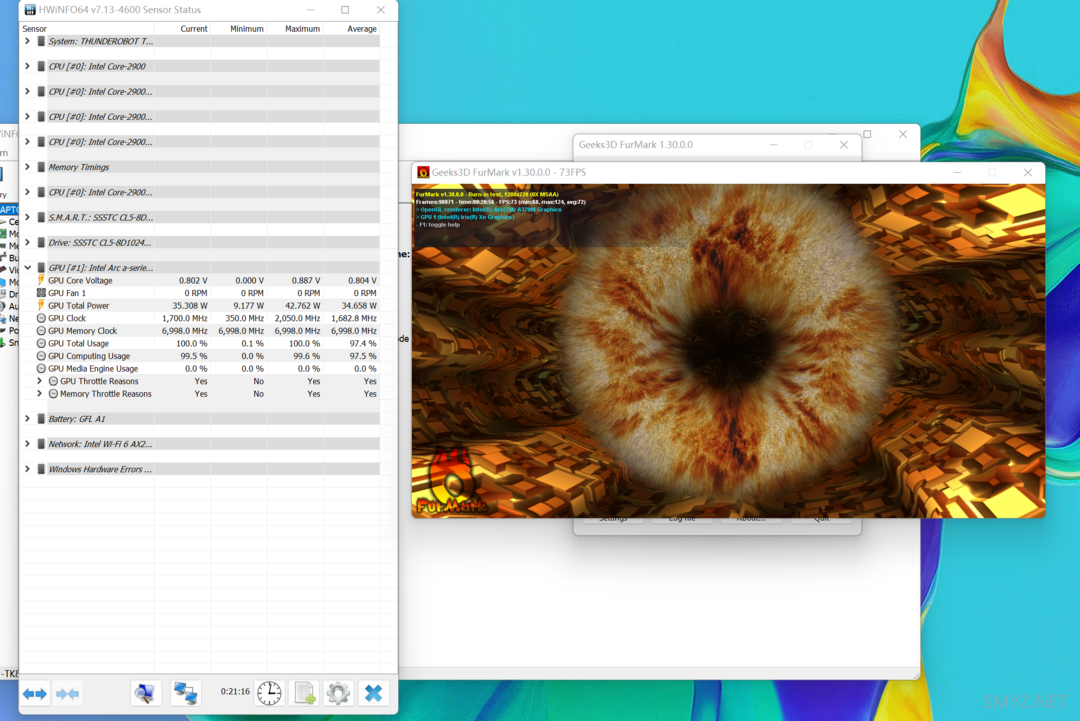The height and width of the screenshot is (721, 1080).
Task: Click the shrink-layout inward arrows icon
Action: click(67, 693)
